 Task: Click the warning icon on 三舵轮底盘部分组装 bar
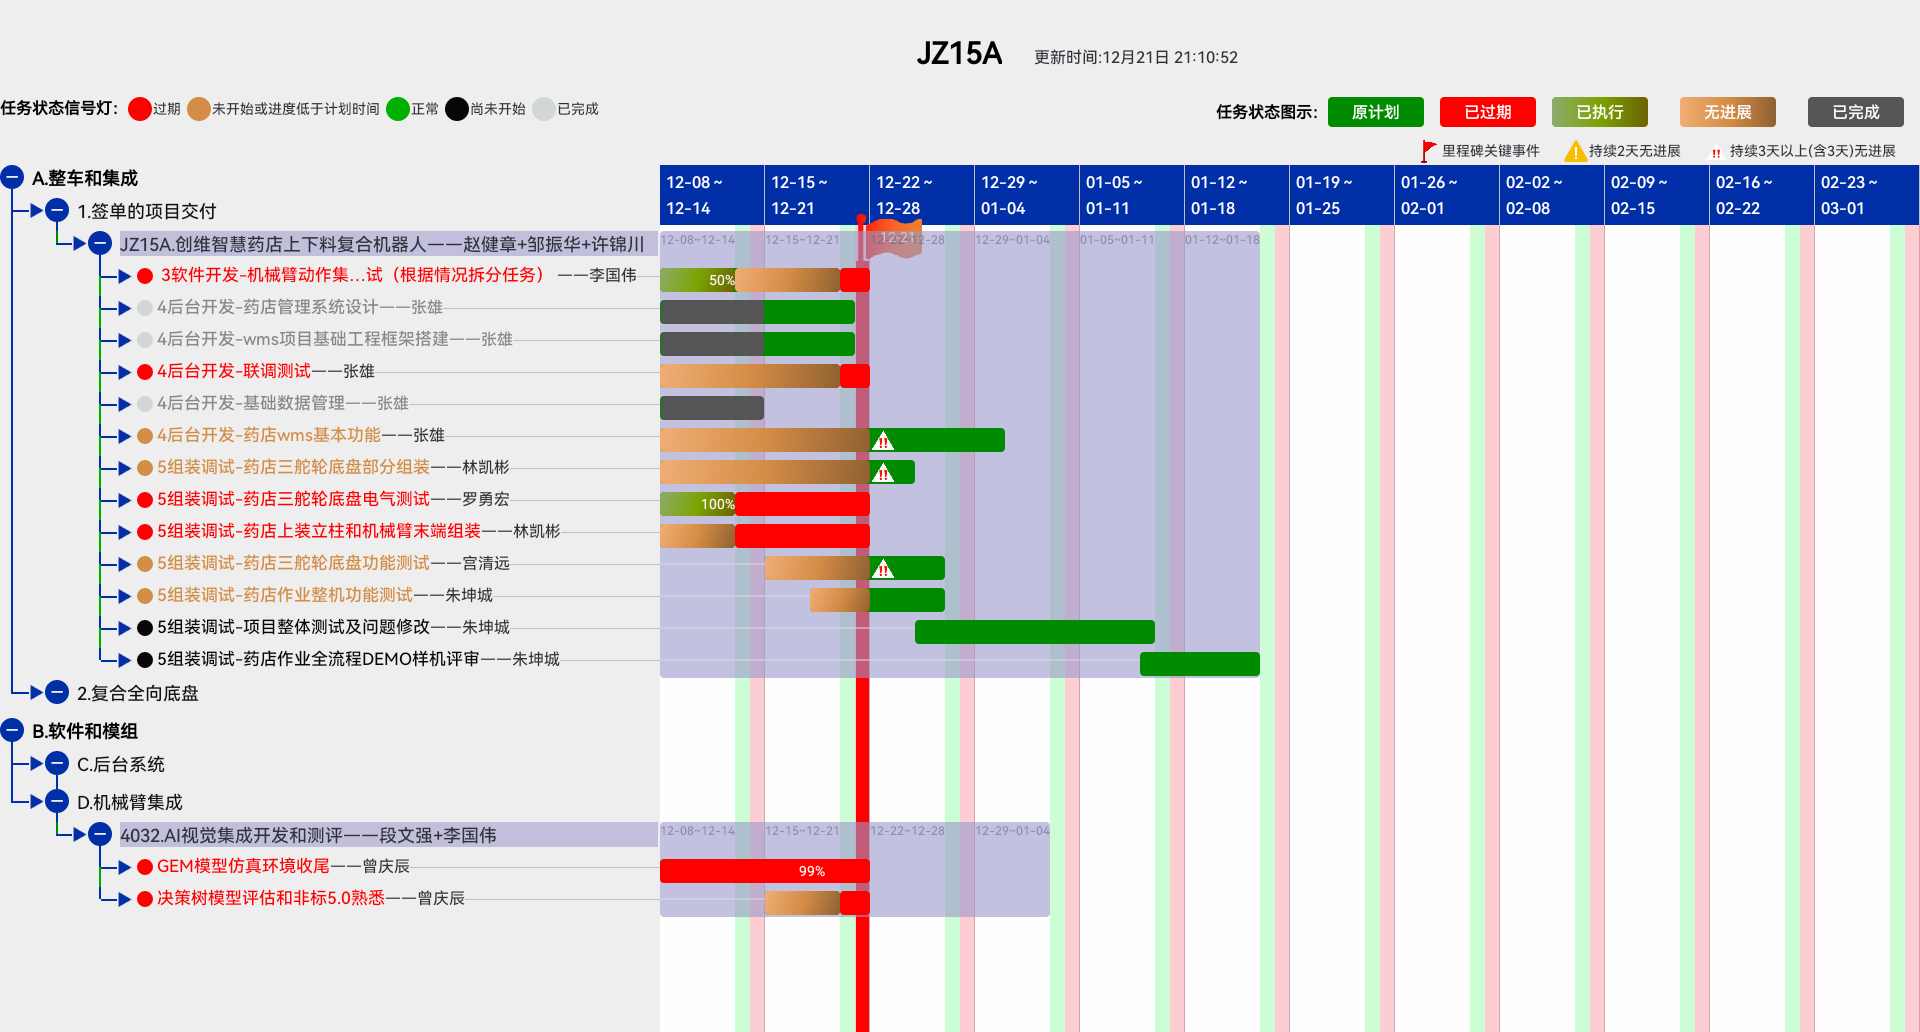pos(882,473)
